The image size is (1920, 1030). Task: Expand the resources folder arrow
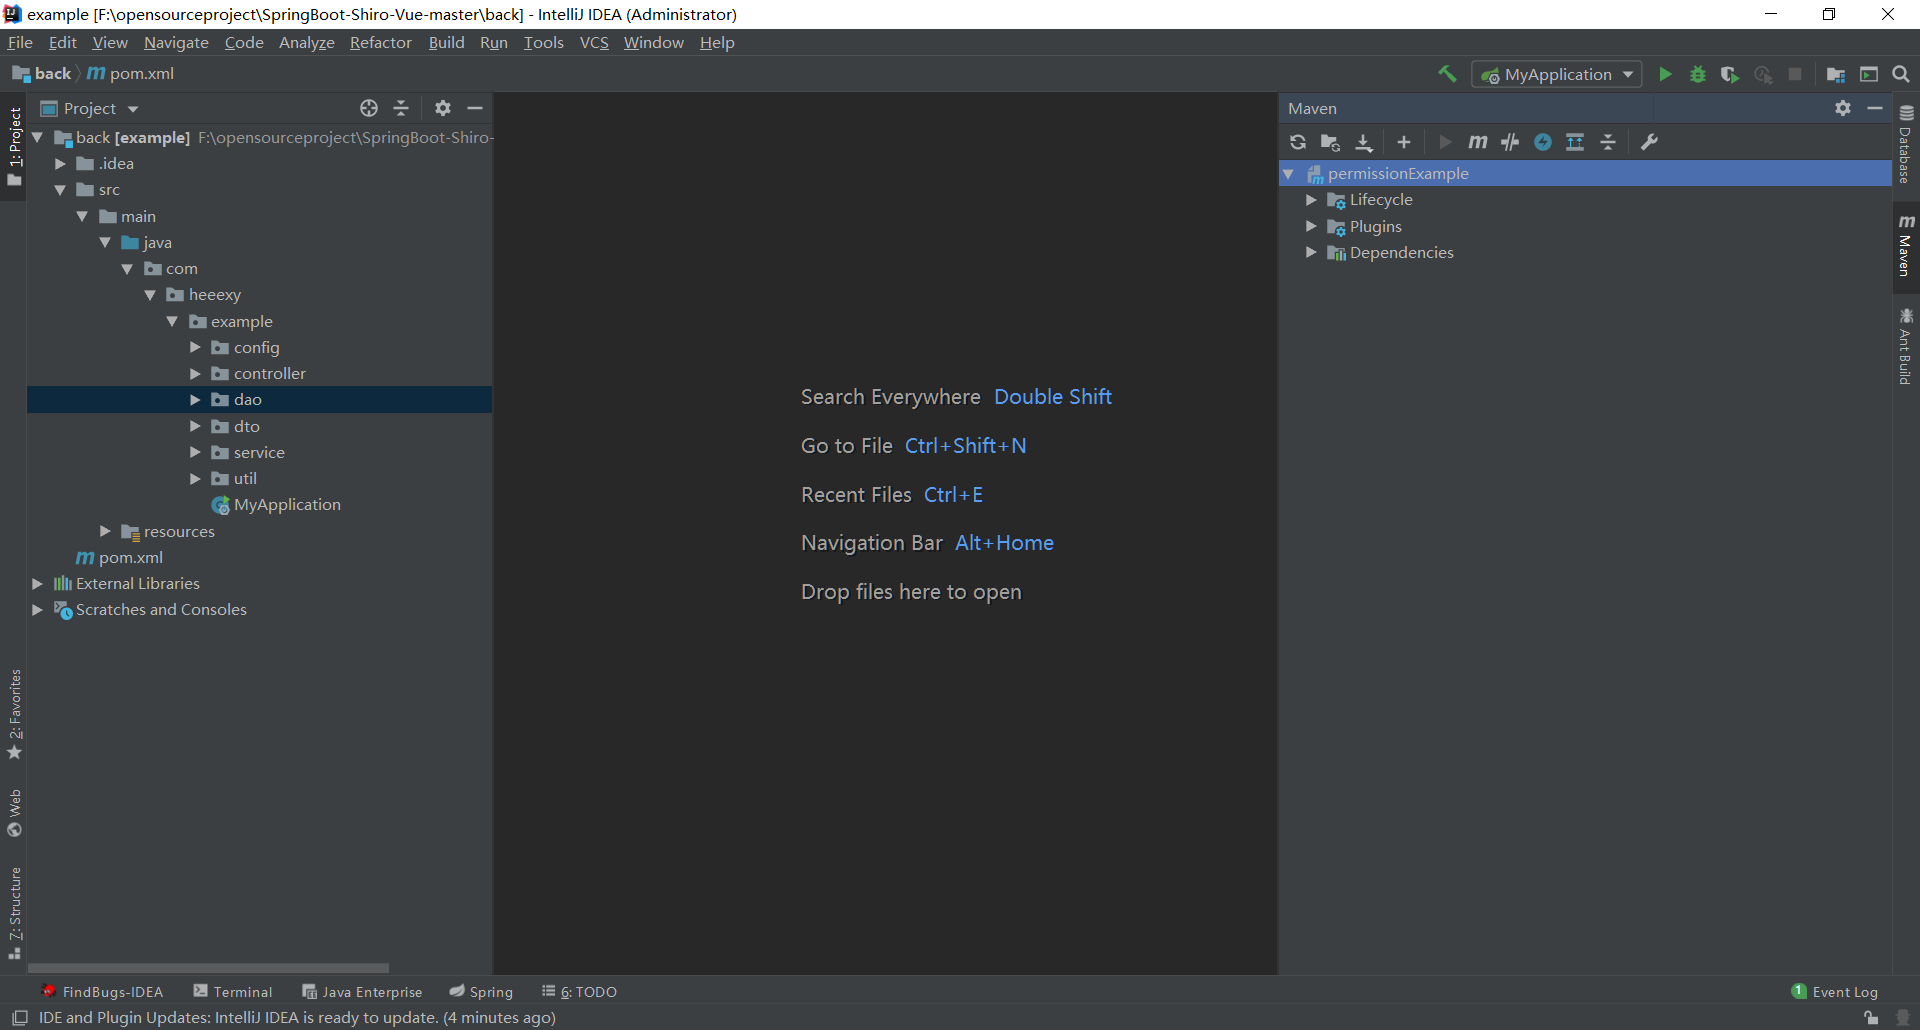coord(105,531)
